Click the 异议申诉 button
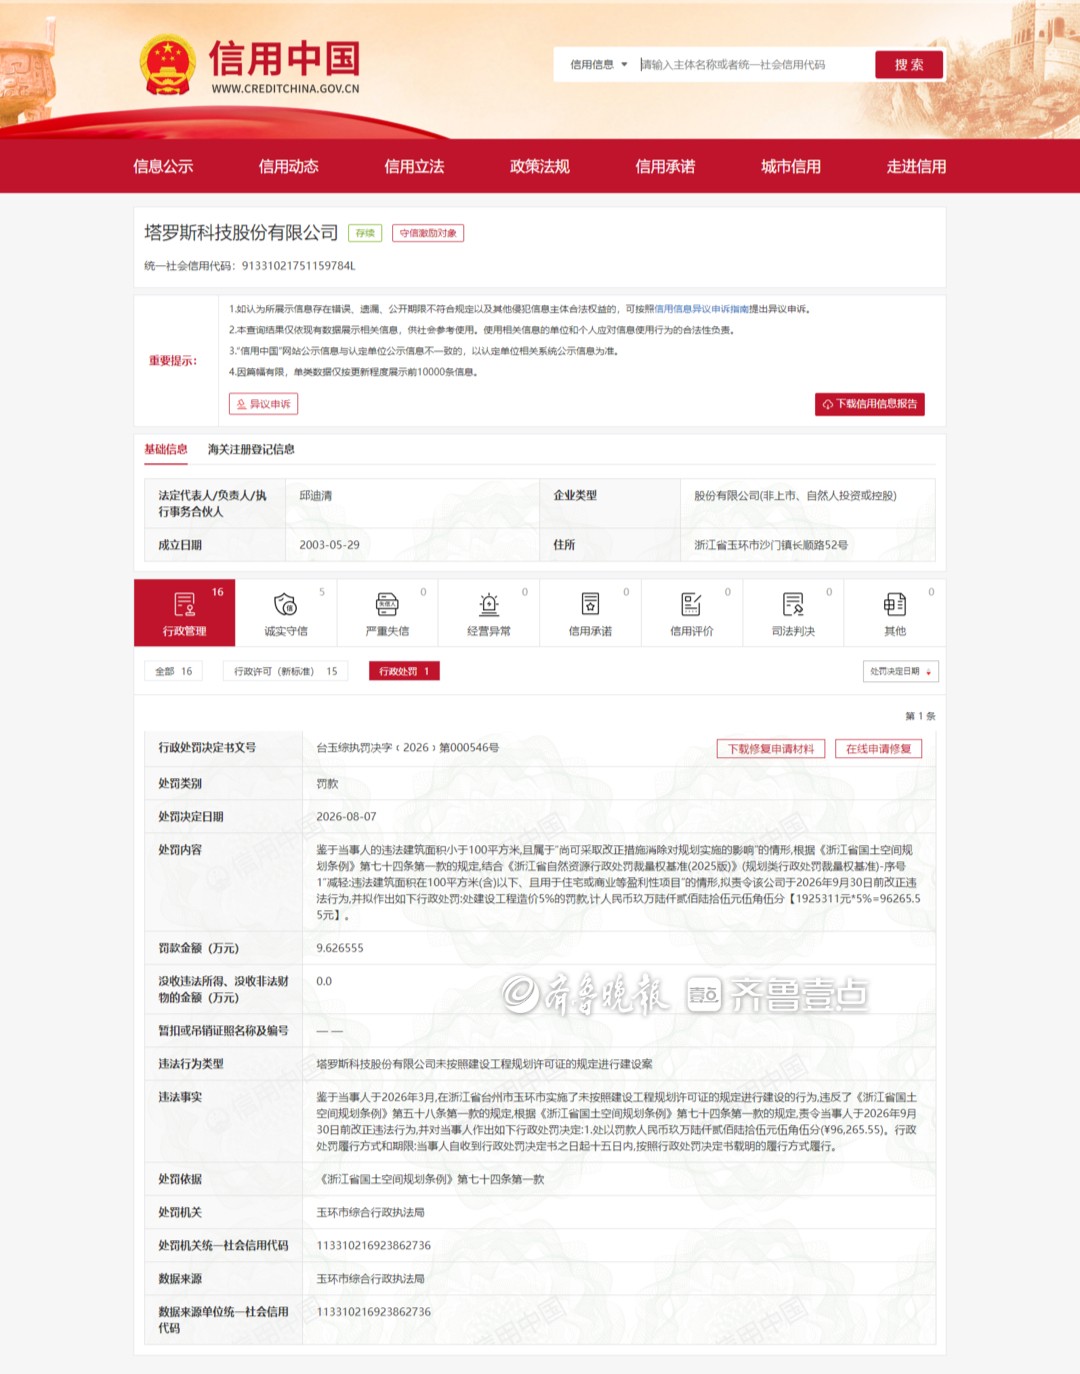The image size is (1080, 1374). (x=264, y=404)
